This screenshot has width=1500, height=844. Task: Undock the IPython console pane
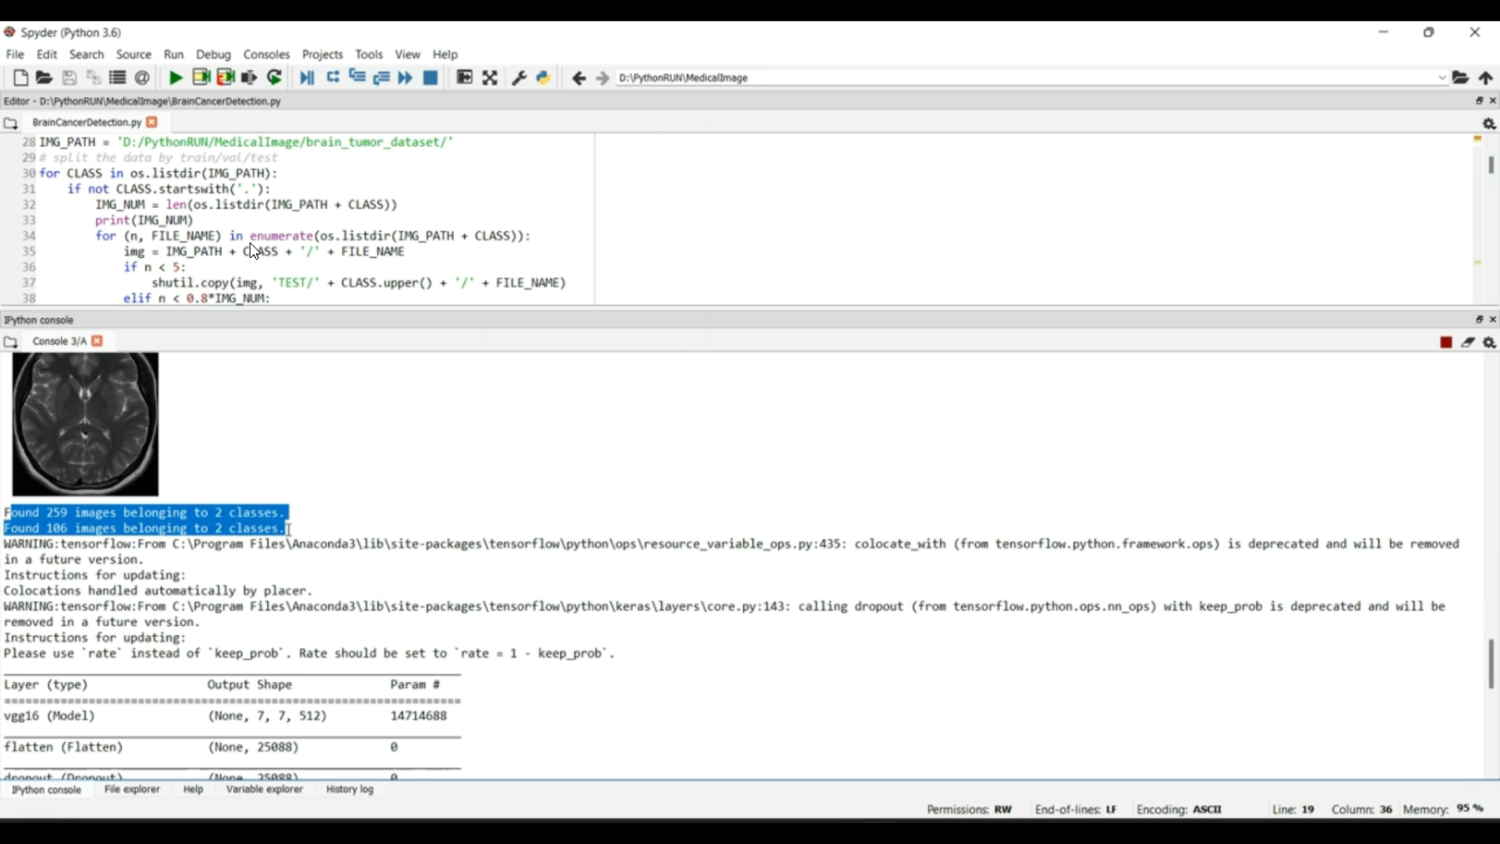point(1479,320)
